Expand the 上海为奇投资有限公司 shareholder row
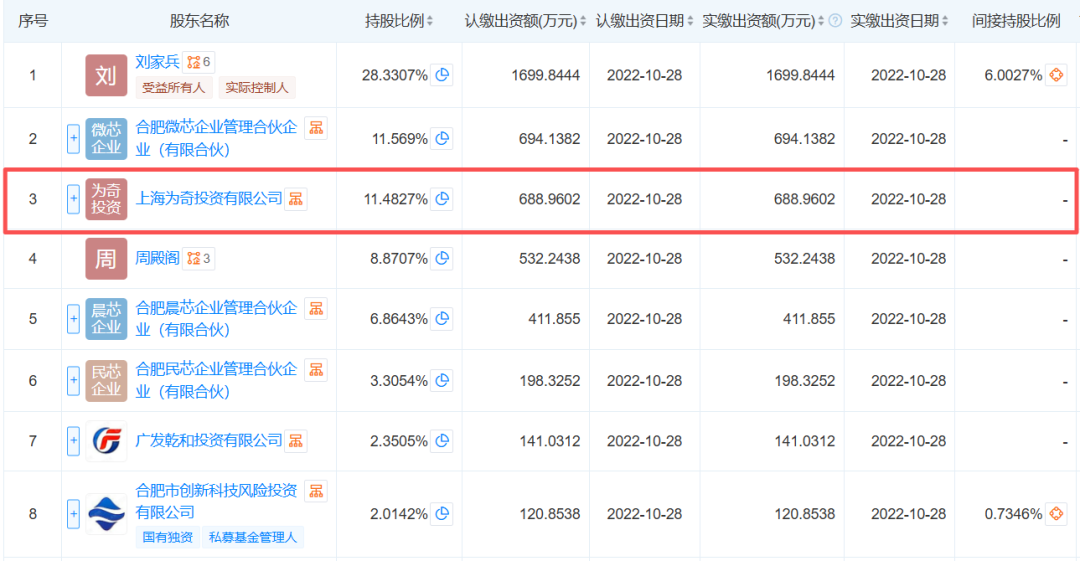The image size is (1080, 561). [x=73, y=199]
